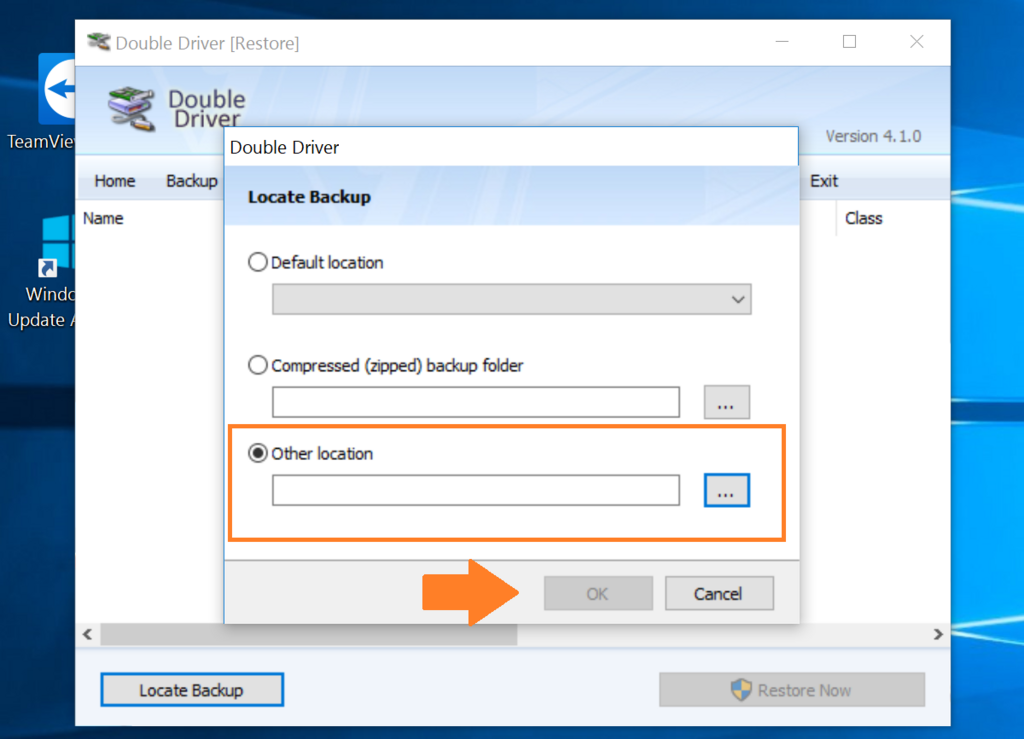Open the Backup menu item
Screen dimensions: 1024x739
click(x=191, y=181)
